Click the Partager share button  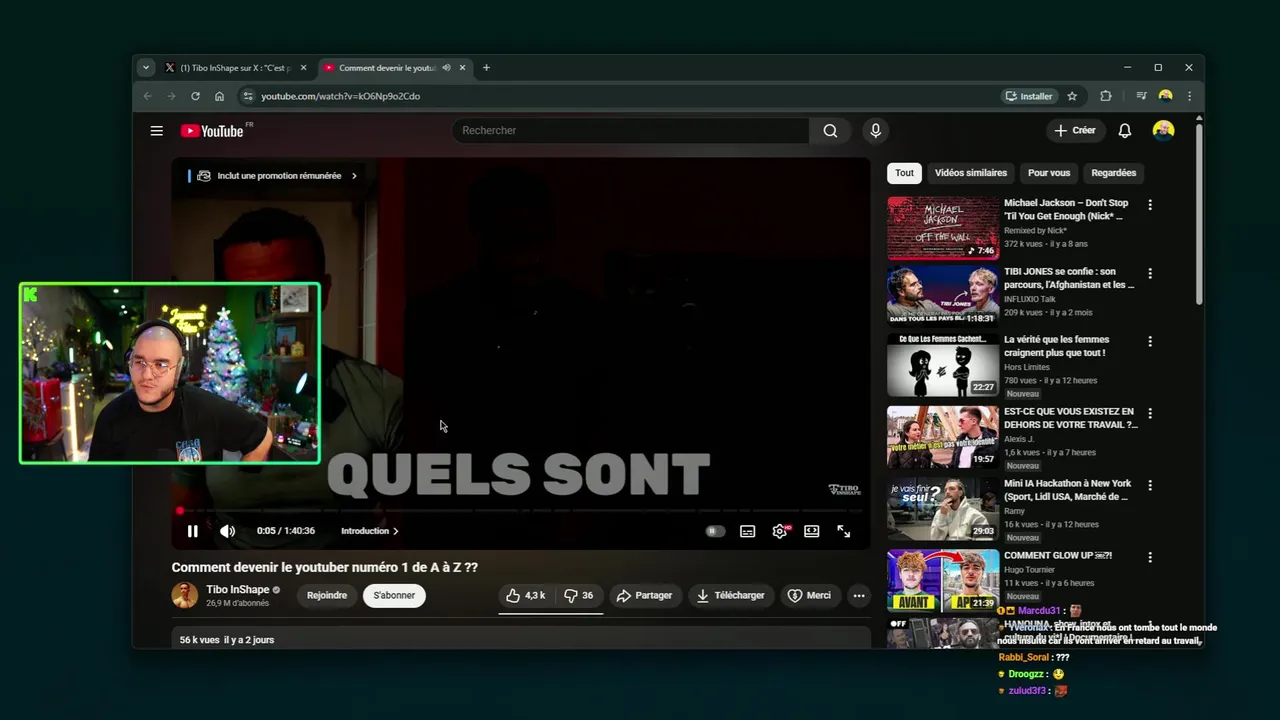644,595
